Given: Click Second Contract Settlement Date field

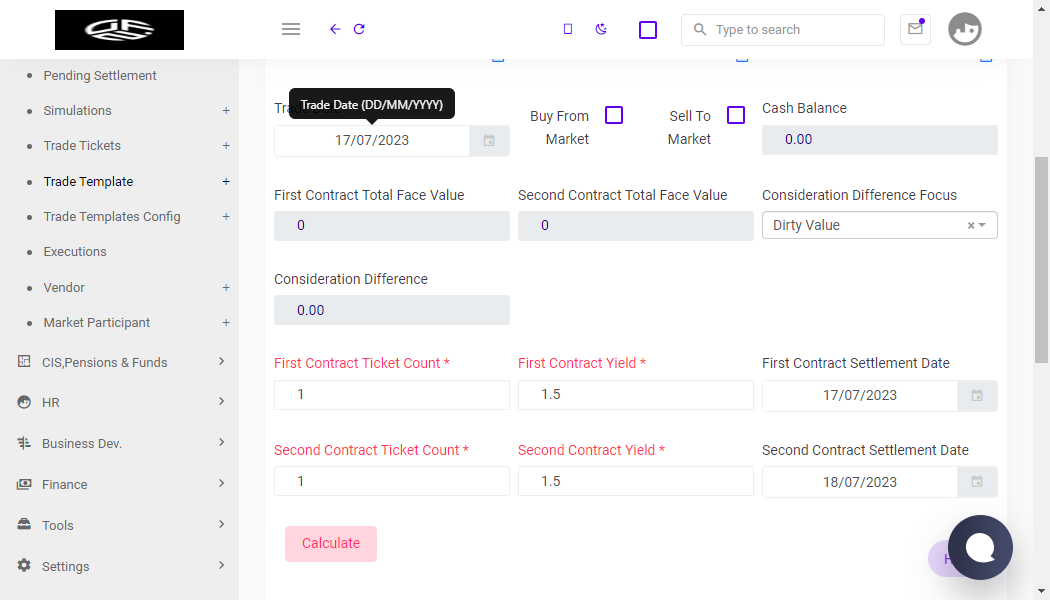Looking at the screenshot, I should click(x=860, y=482).
